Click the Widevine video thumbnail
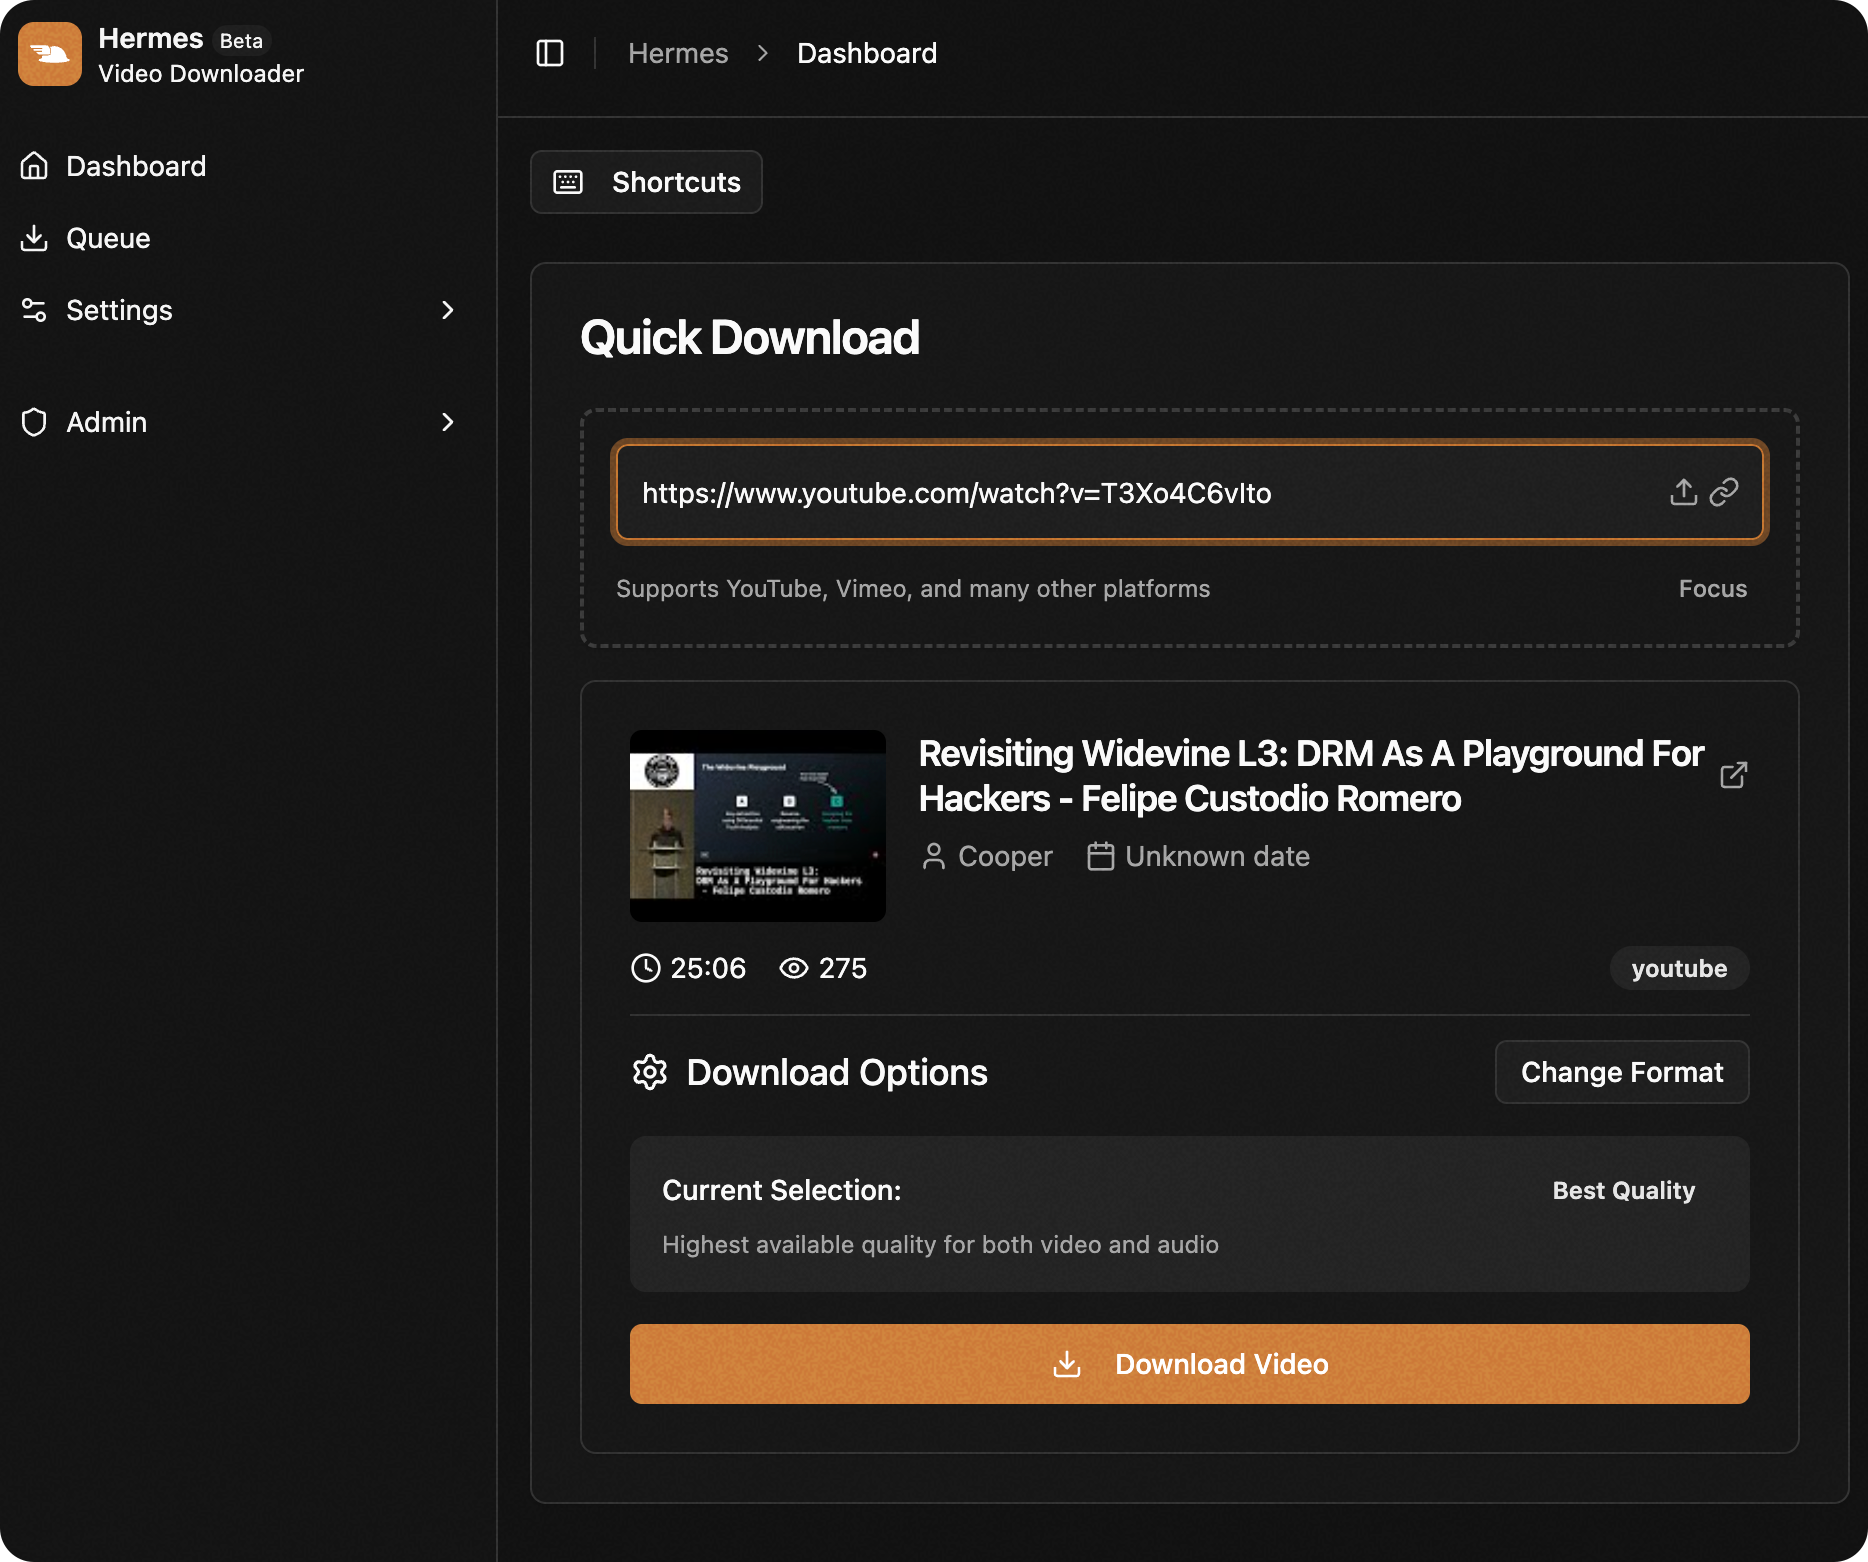Screen dimensions: 1868x1562 [758, 826]
